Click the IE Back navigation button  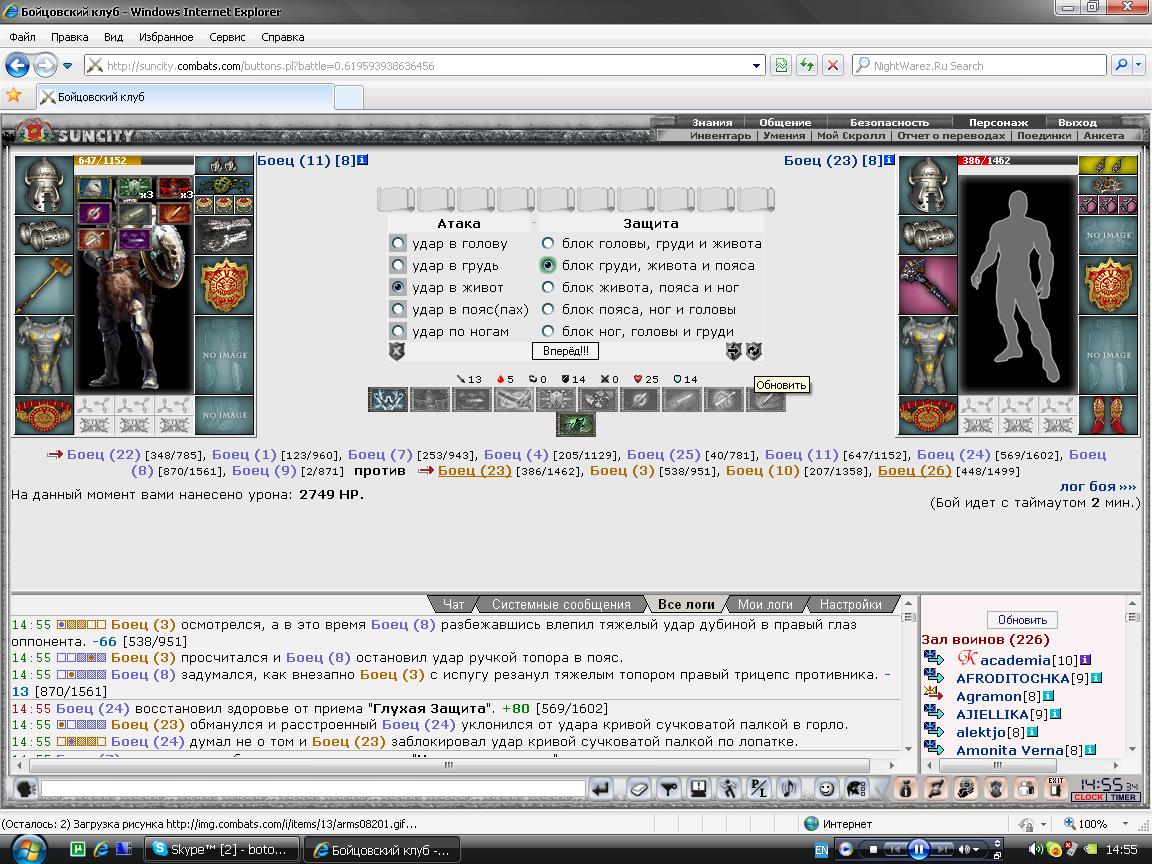(x=18, y=65)
